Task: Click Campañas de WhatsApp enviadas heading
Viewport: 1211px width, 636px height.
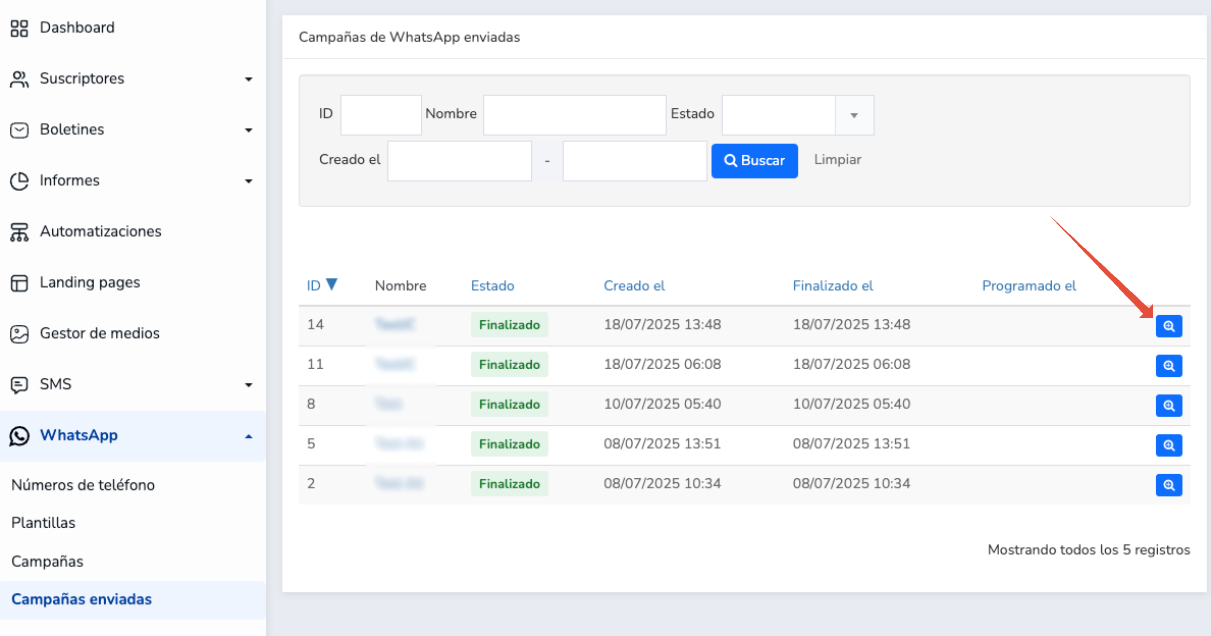Action: 409,37
